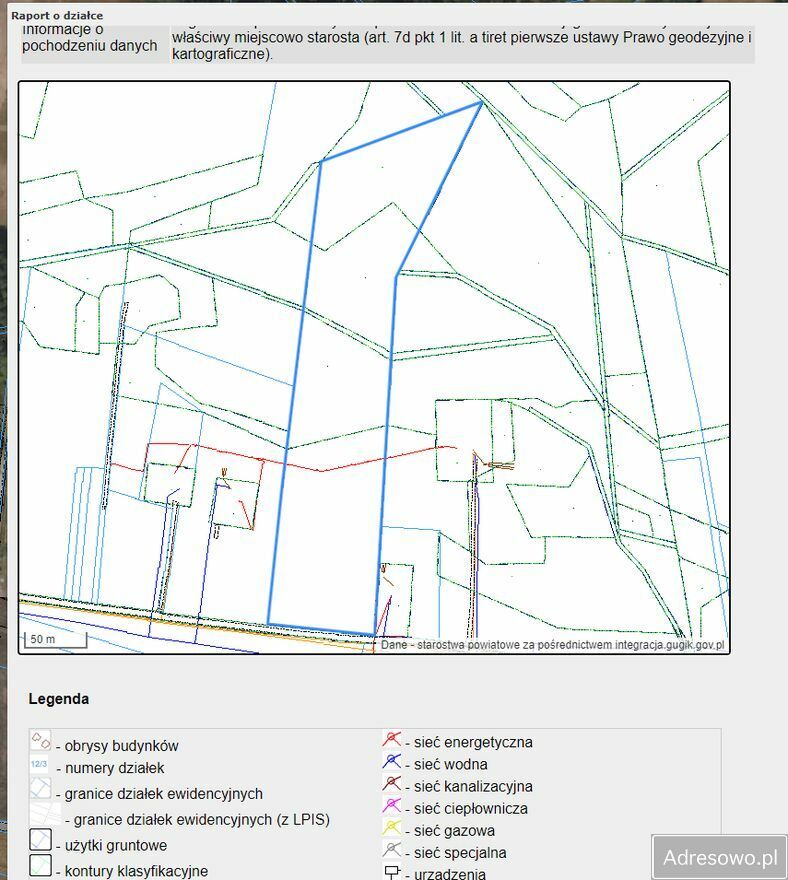Click the 50 m map scale bar

(55, 640)
